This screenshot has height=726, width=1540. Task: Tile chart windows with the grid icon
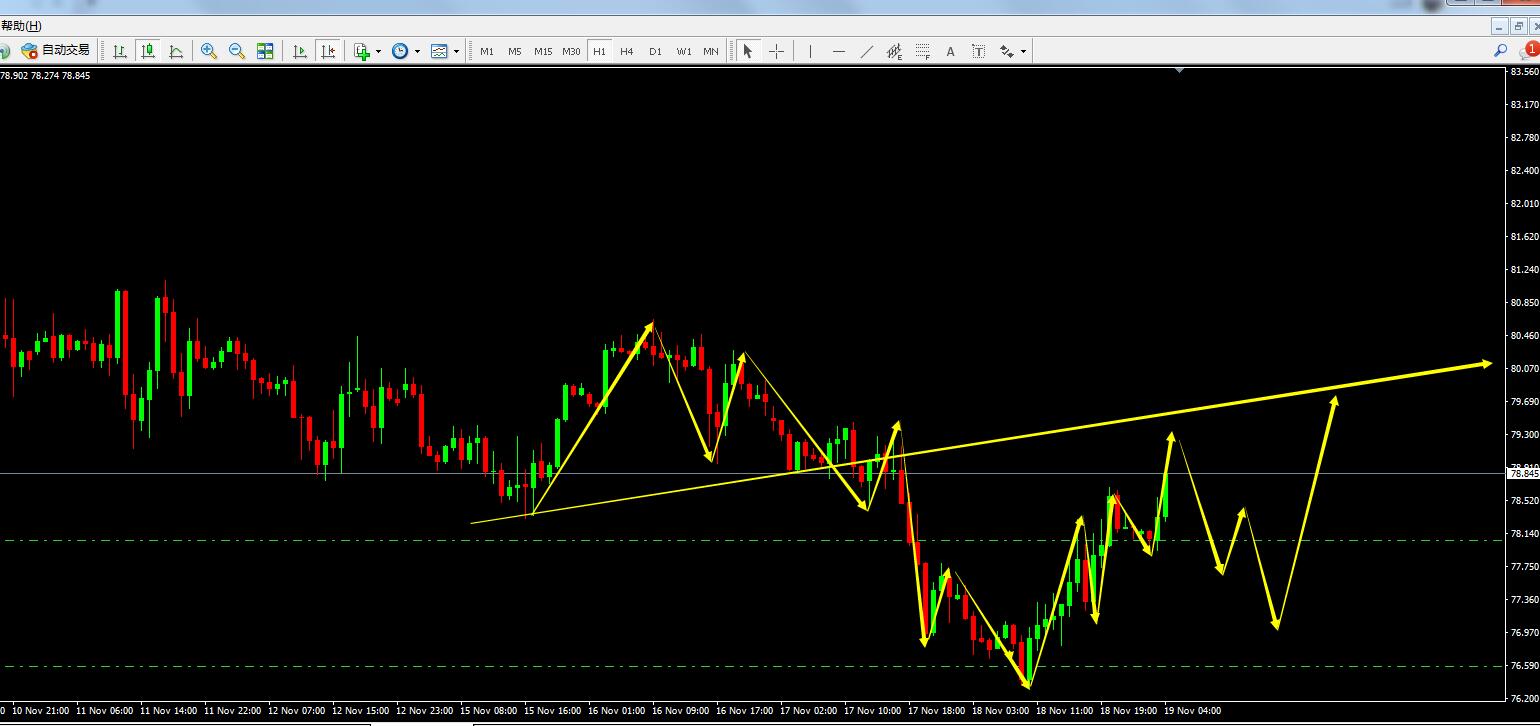(265, 50)
